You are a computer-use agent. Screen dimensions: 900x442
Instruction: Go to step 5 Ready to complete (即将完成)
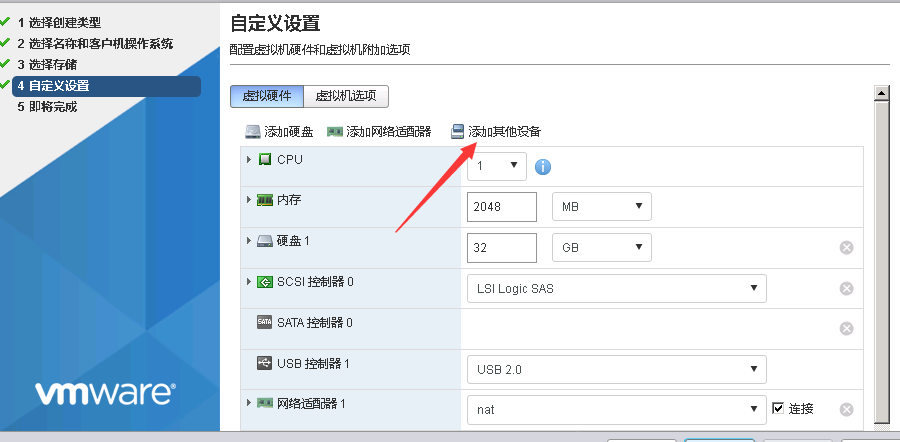(47, 107)
